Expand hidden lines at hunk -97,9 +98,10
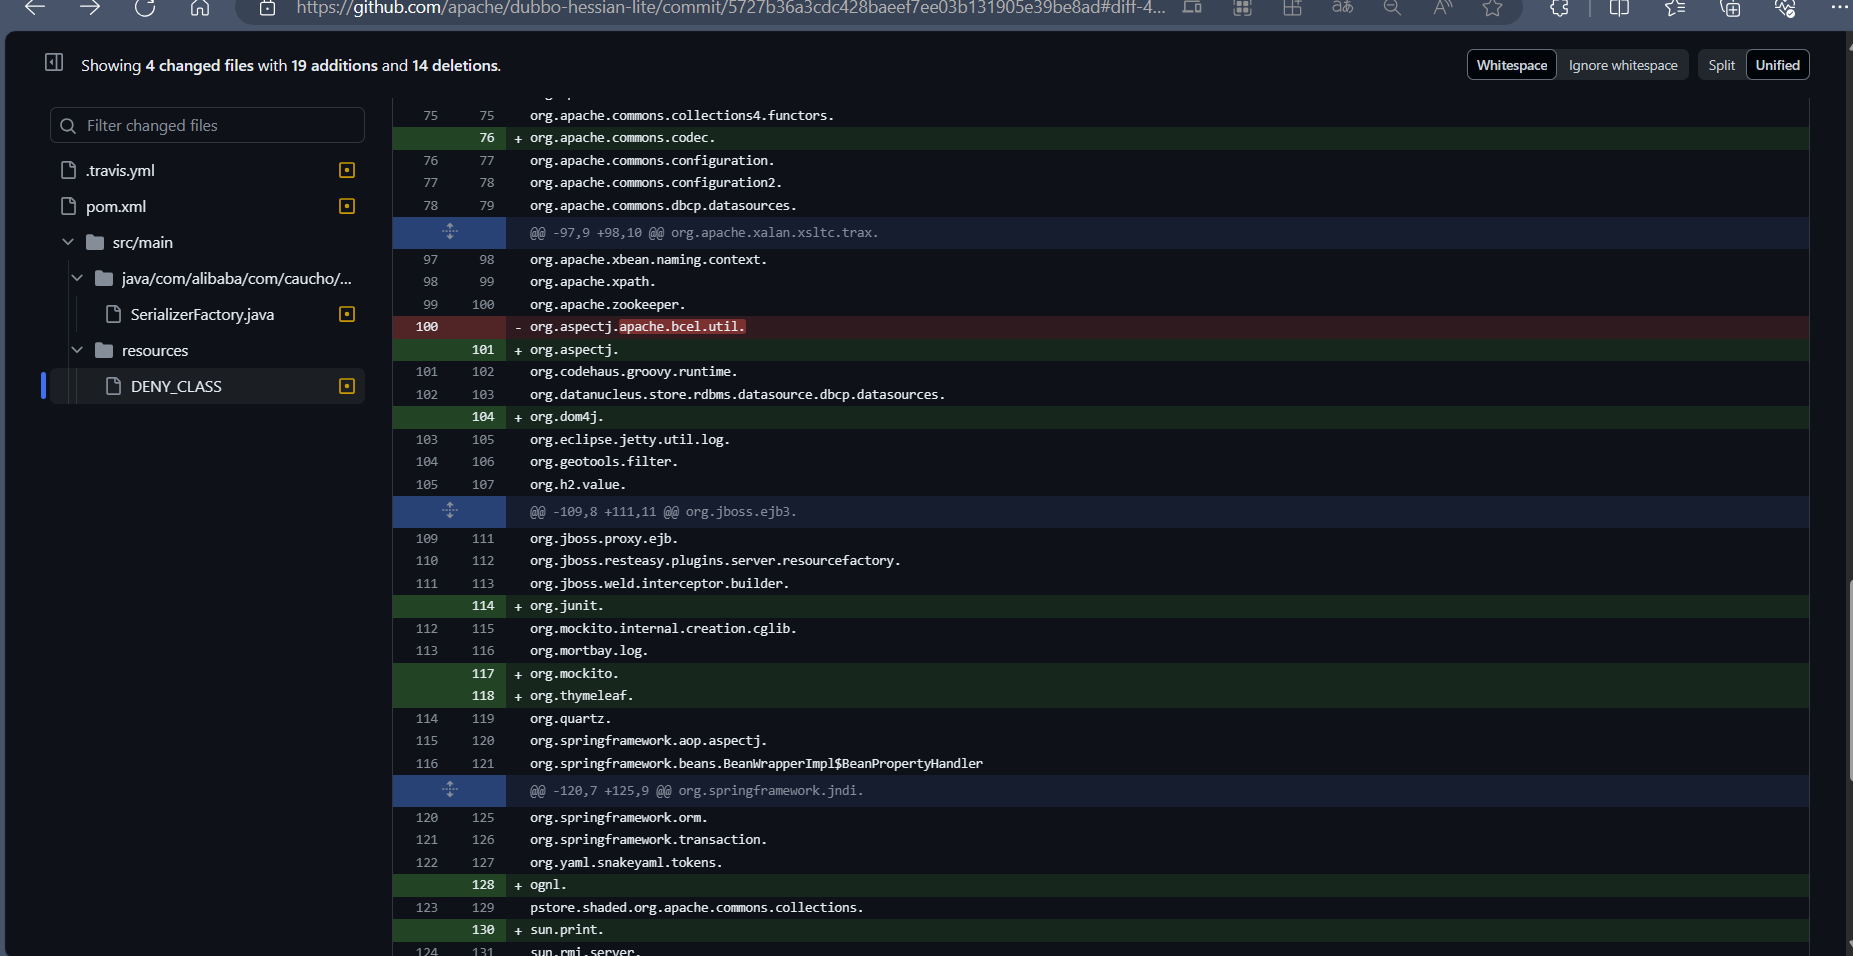Image resolution: width=1853 pixels, height=956 pixels. coord(450,232)
